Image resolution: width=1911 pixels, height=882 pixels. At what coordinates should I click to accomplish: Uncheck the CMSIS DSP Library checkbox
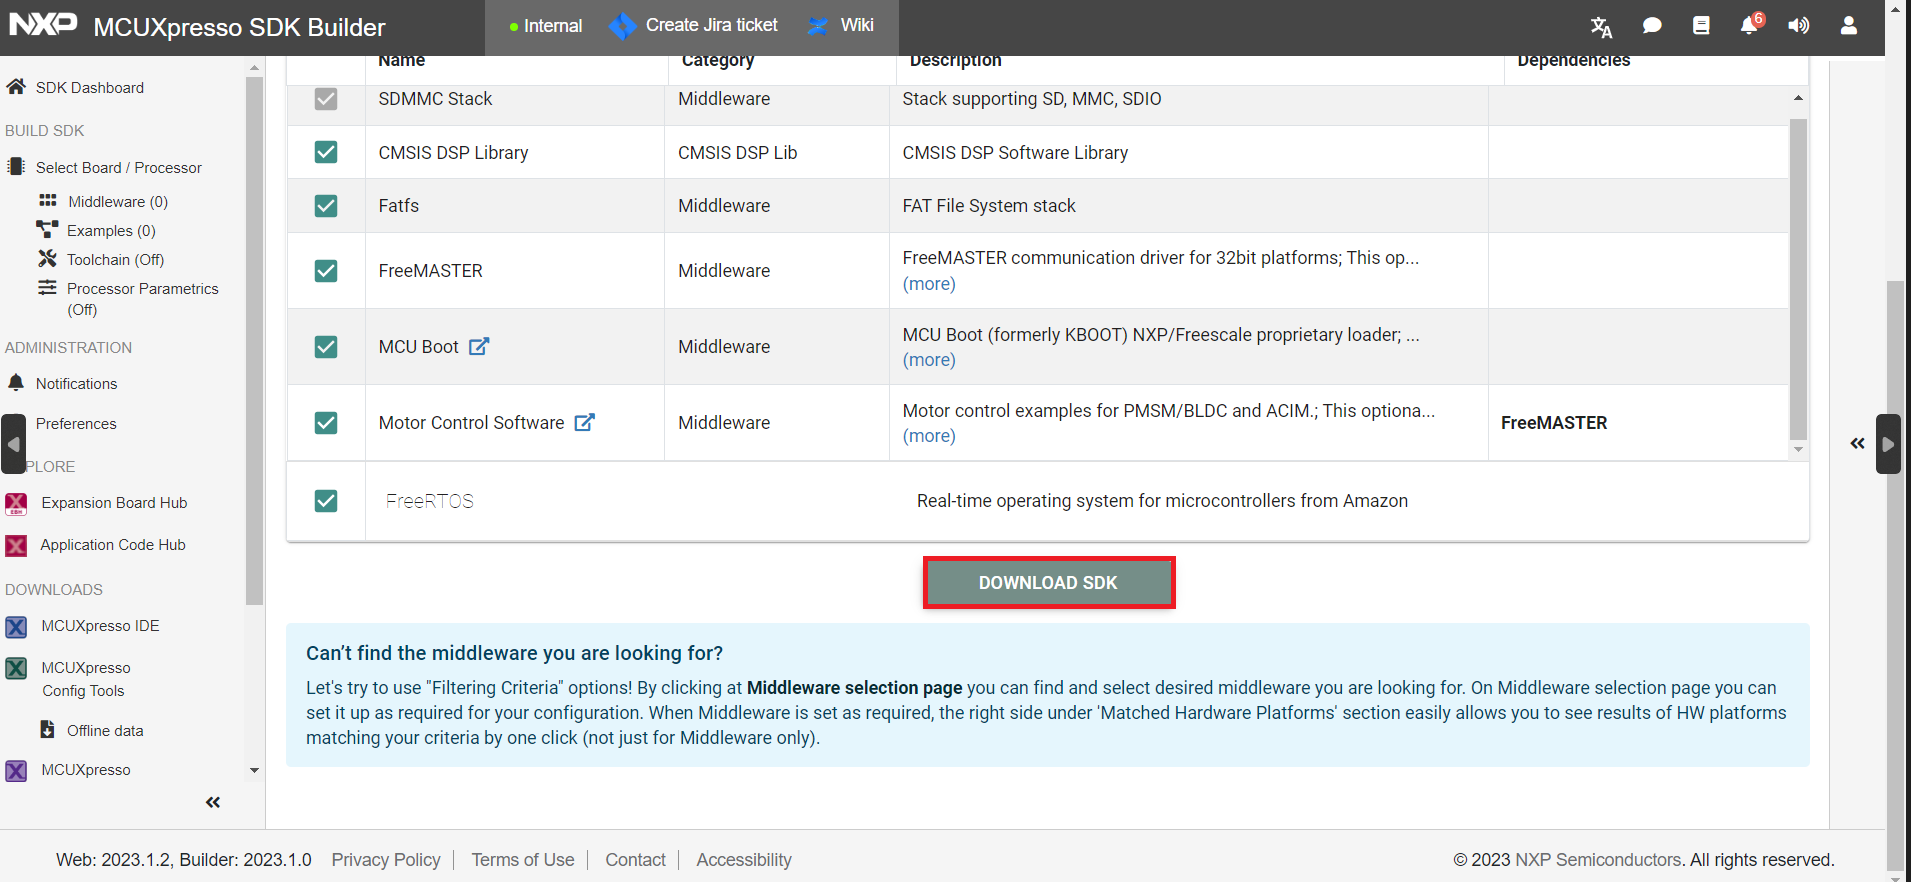click(x=326, y=152)
